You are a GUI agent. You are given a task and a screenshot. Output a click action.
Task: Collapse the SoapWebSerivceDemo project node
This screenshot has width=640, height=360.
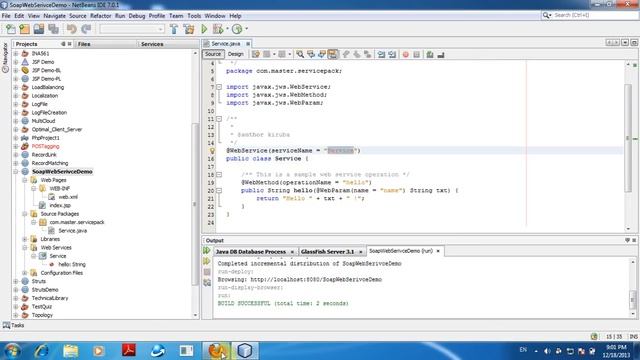16,171
